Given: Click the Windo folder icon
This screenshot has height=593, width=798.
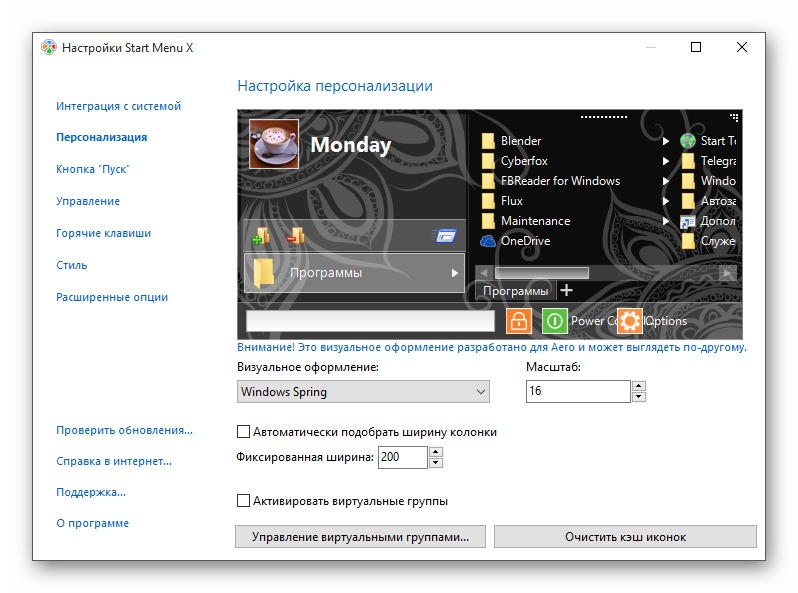Looking at the screenshot, I should [688, 181].
